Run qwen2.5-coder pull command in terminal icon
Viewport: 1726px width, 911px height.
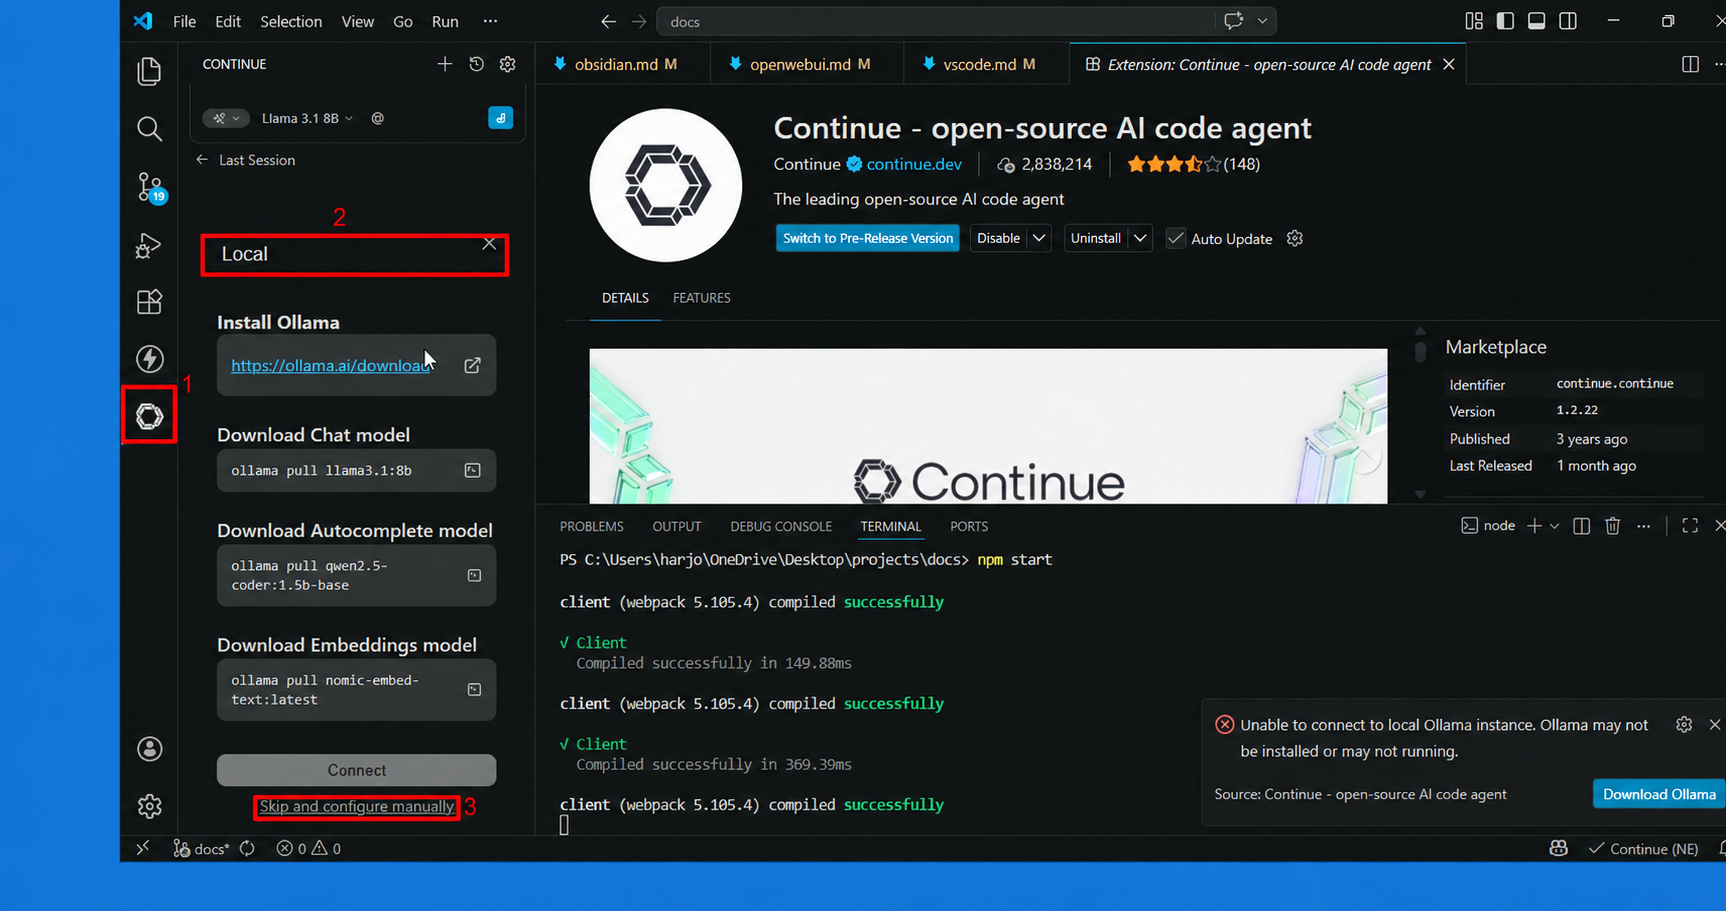coord(474,575)
